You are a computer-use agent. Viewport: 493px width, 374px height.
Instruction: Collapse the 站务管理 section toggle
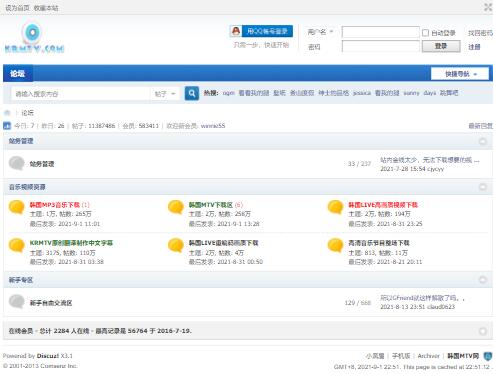(x=482, y=141)
